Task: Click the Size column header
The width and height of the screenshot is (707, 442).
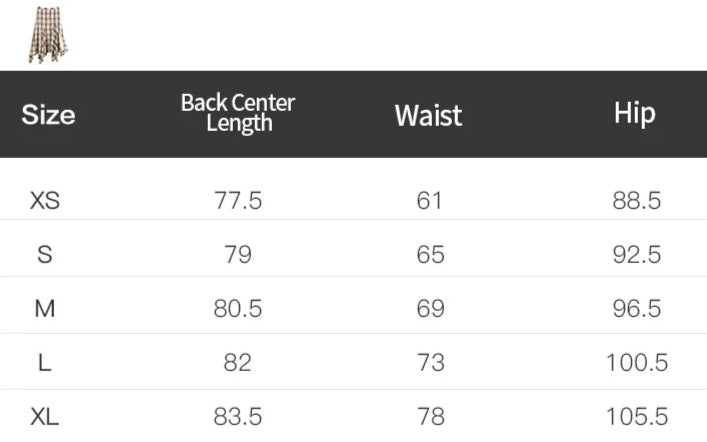Action: pos(48,114)
